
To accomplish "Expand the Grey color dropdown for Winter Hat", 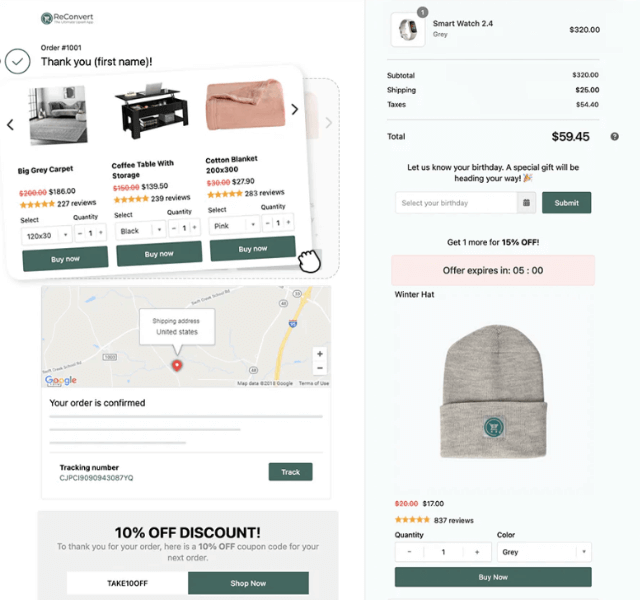I will [544, 552].
